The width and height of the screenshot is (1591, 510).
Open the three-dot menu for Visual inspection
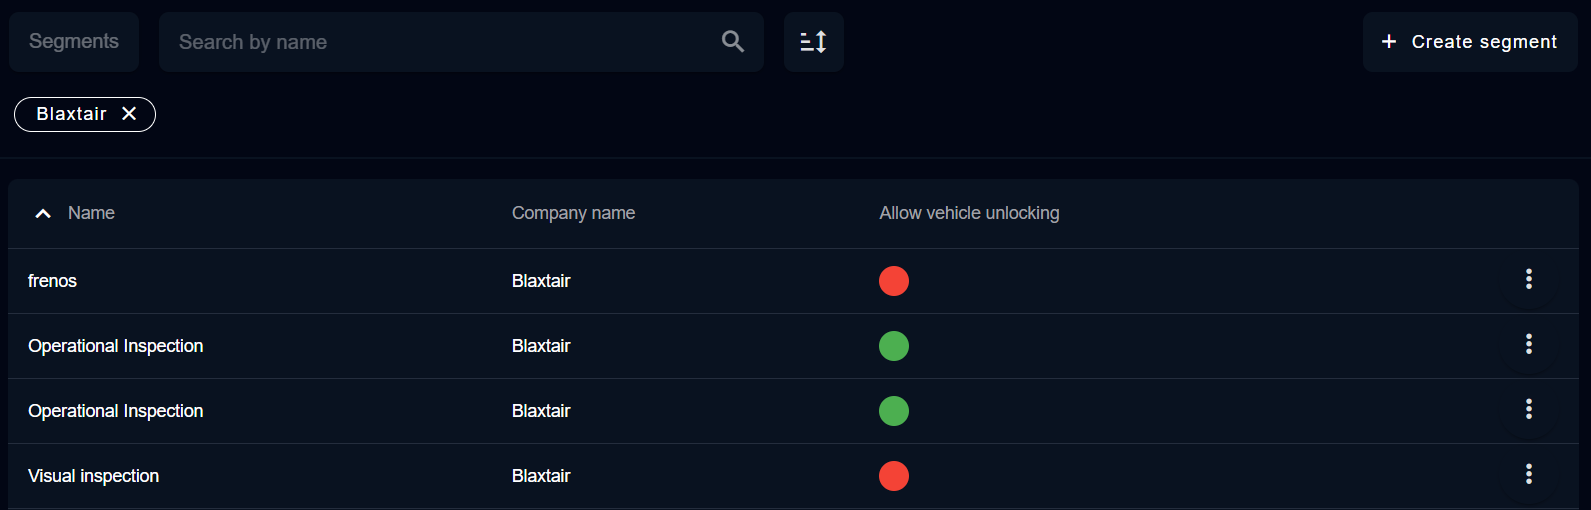[1528, 475]
